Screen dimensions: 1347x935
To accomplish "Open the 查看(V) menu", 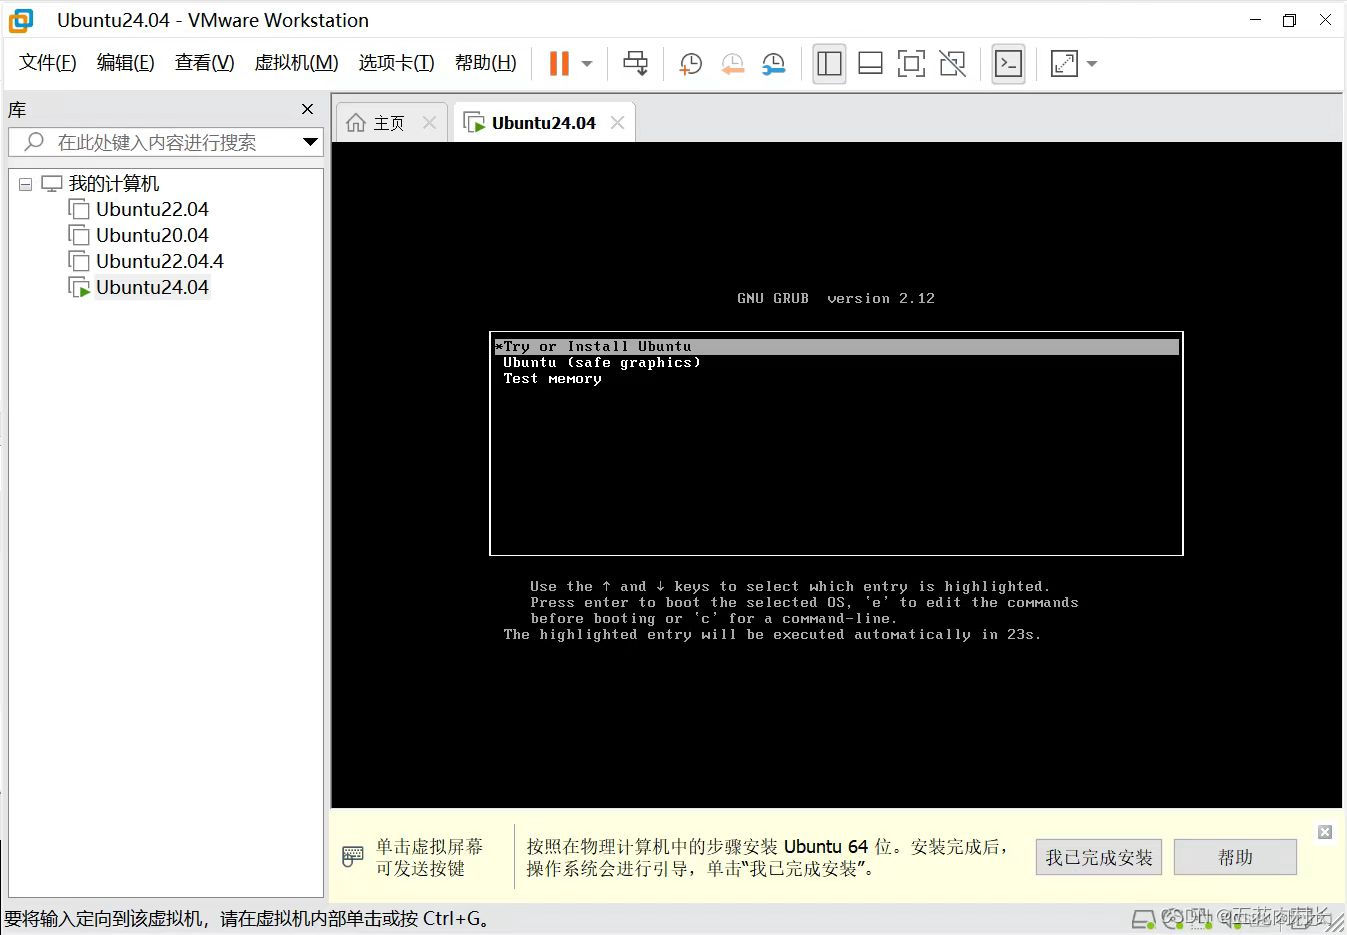I will [x=204, y=63].
